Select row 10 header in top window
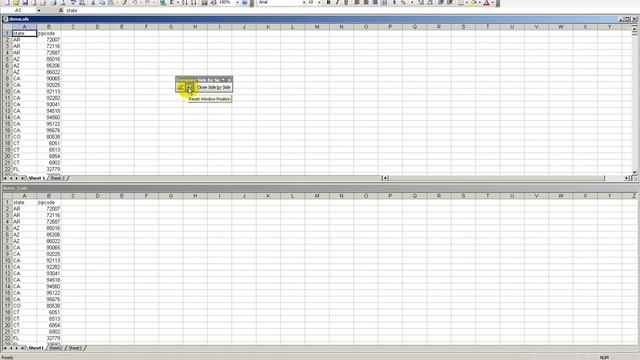640x360 pixels. pos(7,91)
